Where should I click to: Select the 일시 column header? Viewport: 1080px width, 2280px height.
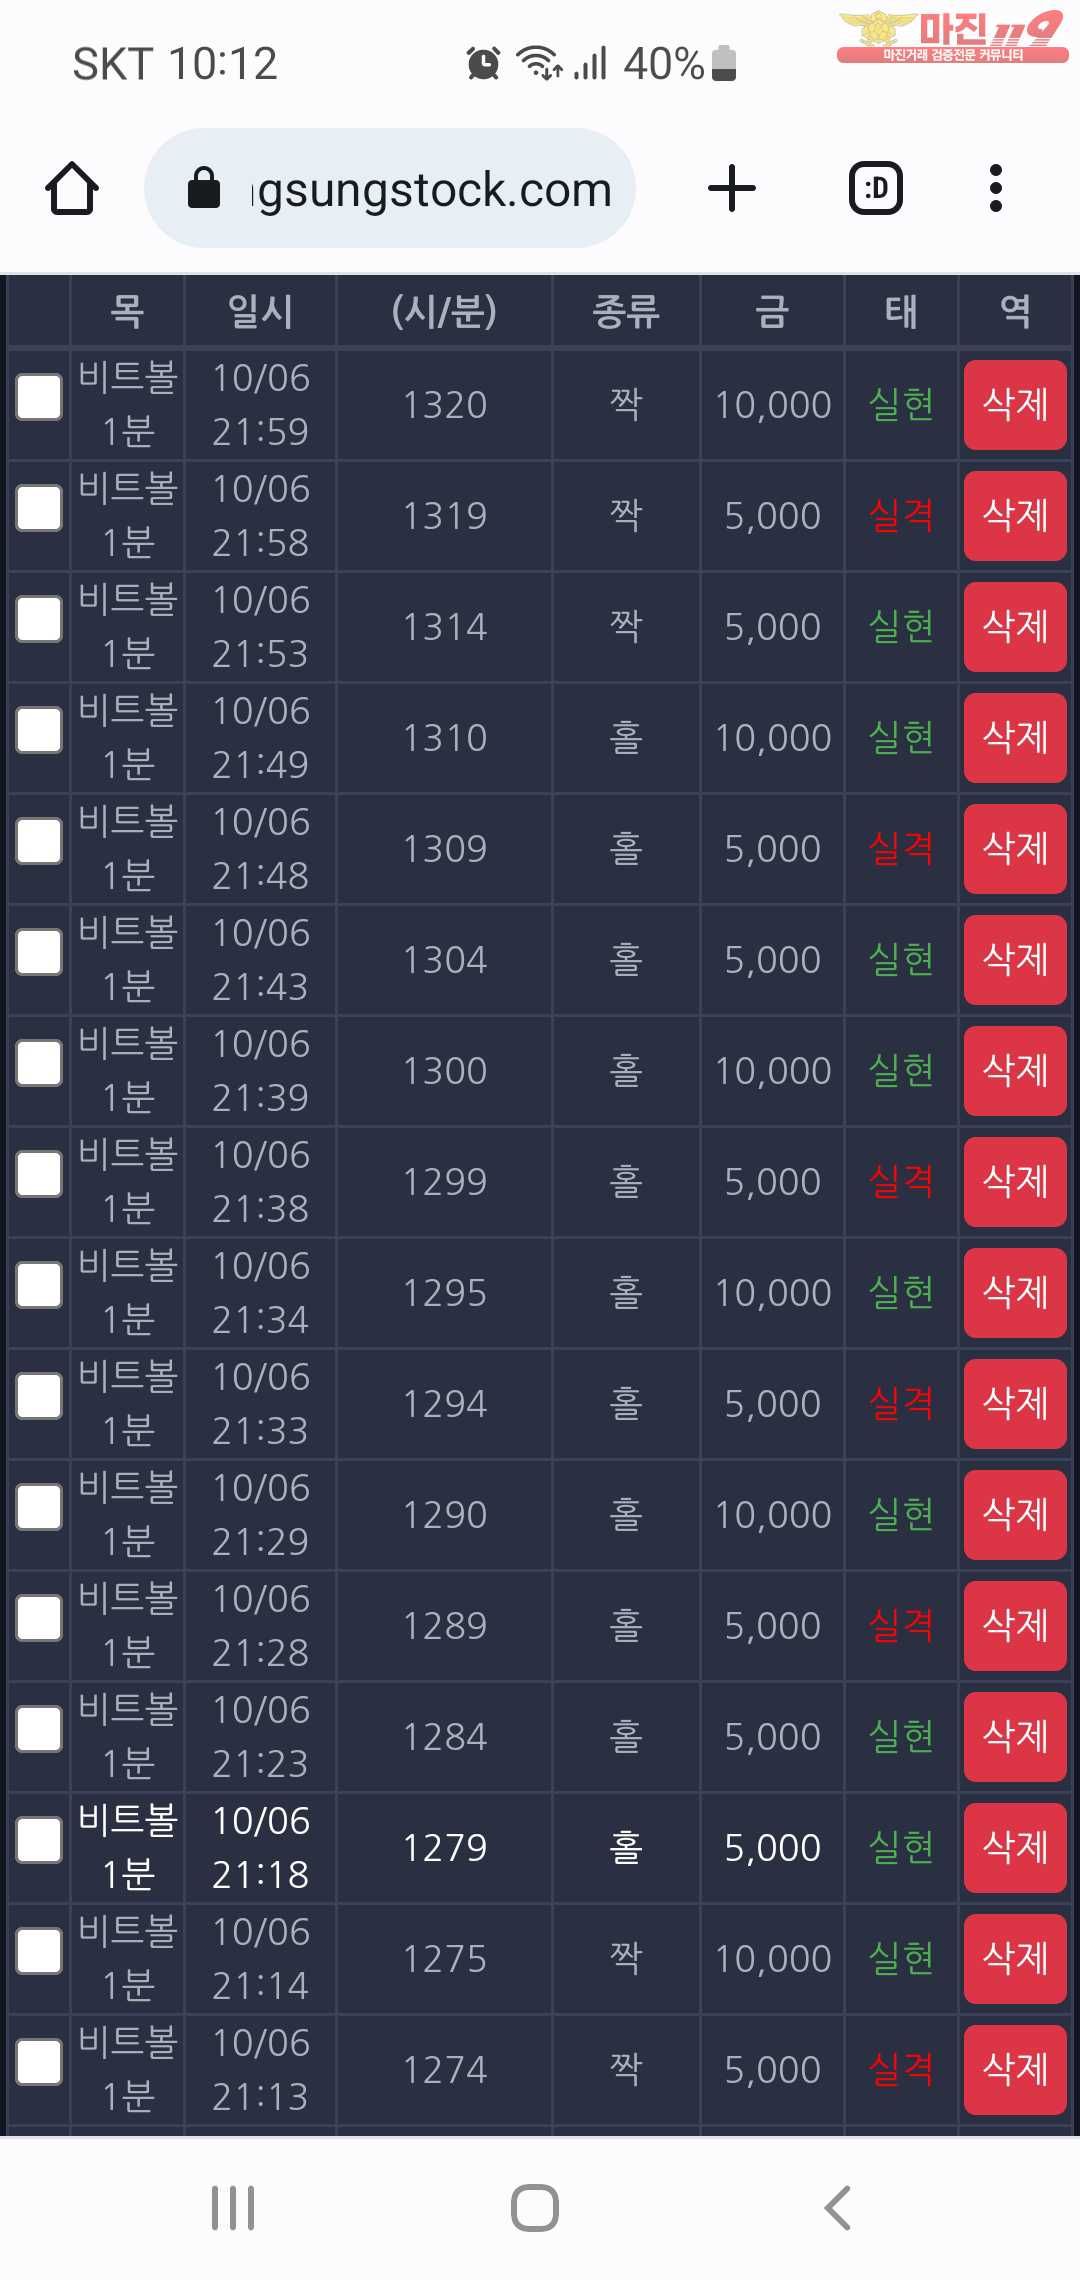coord(261,311)
